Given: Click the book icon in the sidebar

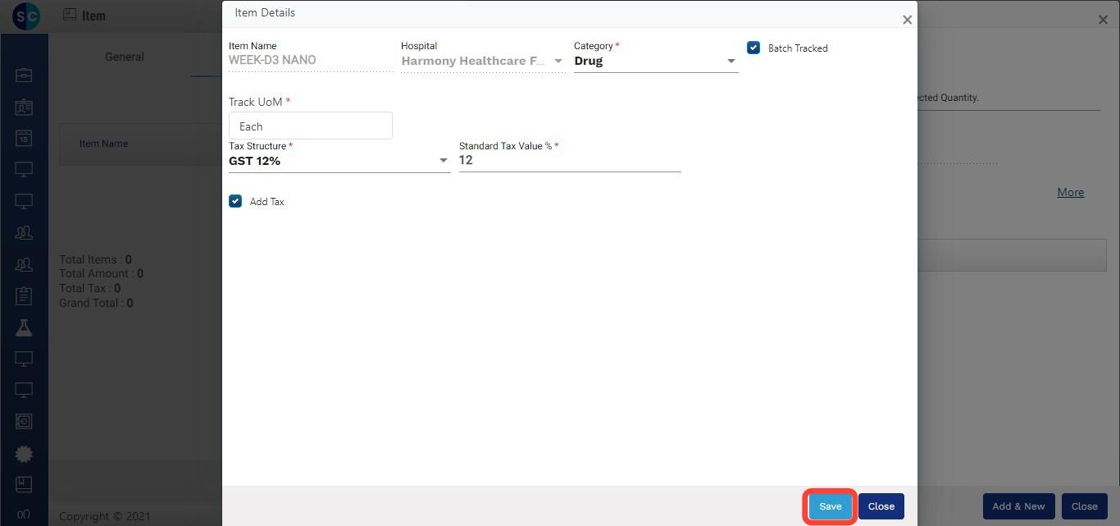Looking at the screenshot, I should [x=24, y=485].
